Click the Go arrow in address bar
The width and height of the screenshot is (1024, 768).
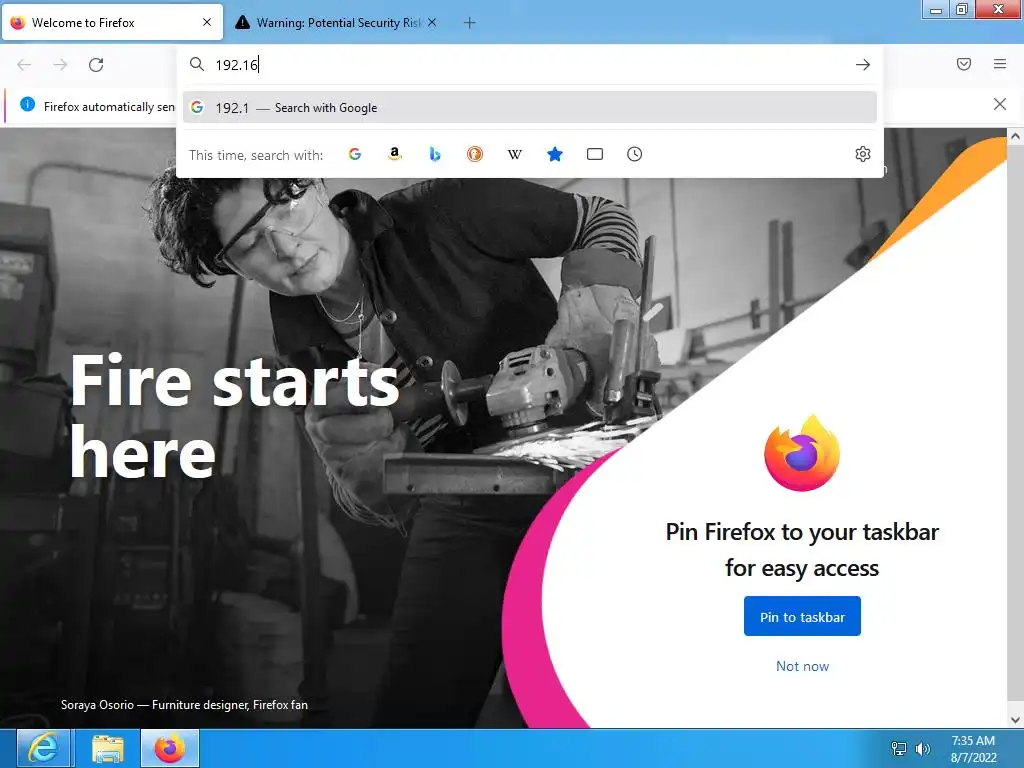tap(863, 65)
